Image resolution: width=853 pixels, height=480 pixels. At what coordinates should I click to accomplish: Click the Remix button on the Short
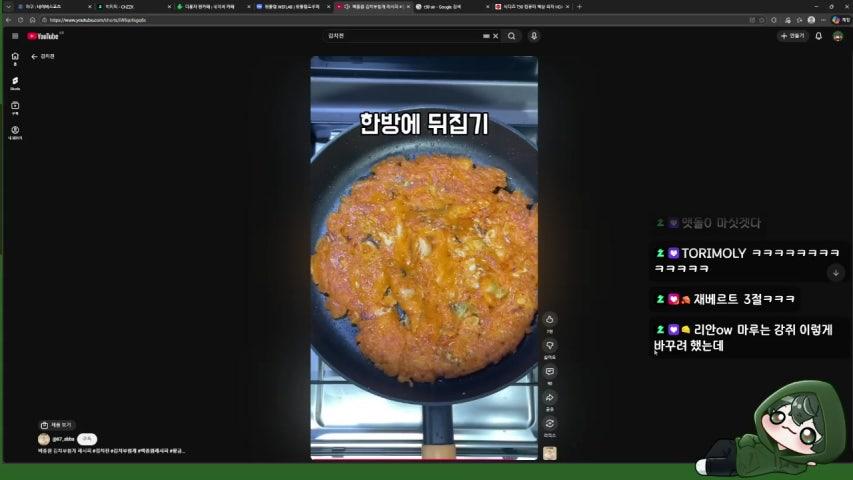(x=549, y=423)
